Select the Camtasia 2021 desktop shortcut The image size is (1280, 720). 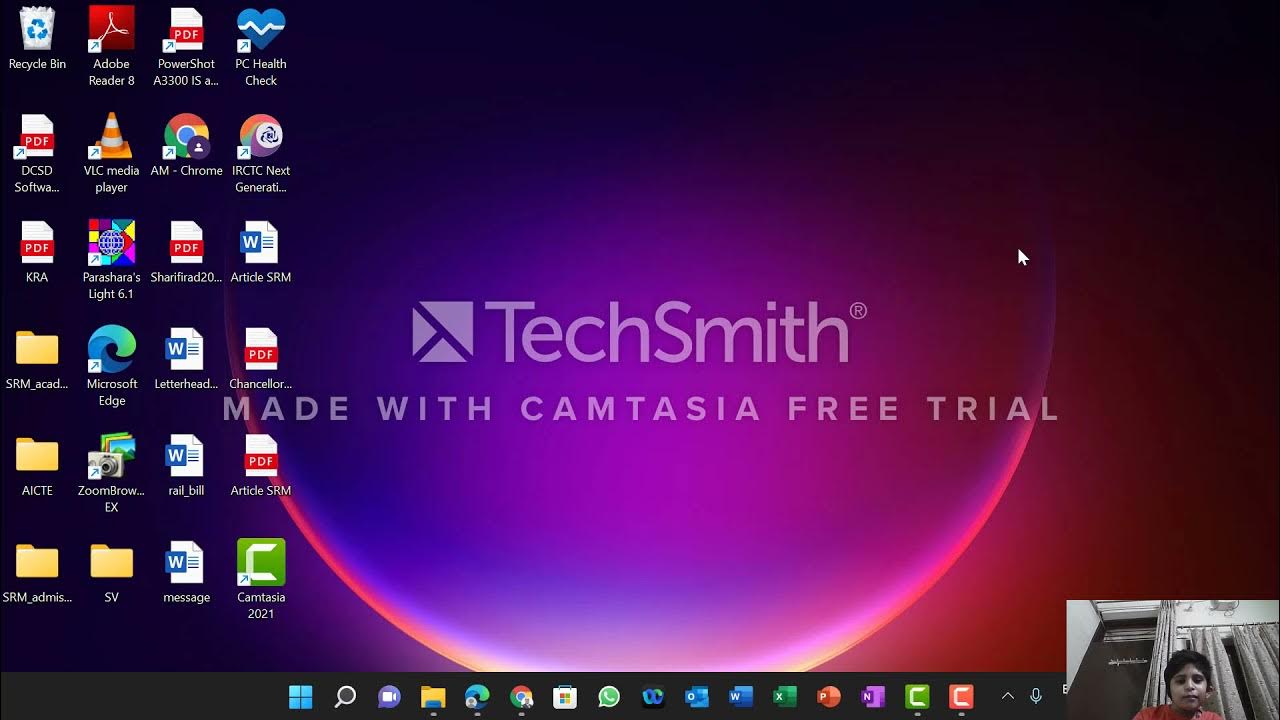261,580
